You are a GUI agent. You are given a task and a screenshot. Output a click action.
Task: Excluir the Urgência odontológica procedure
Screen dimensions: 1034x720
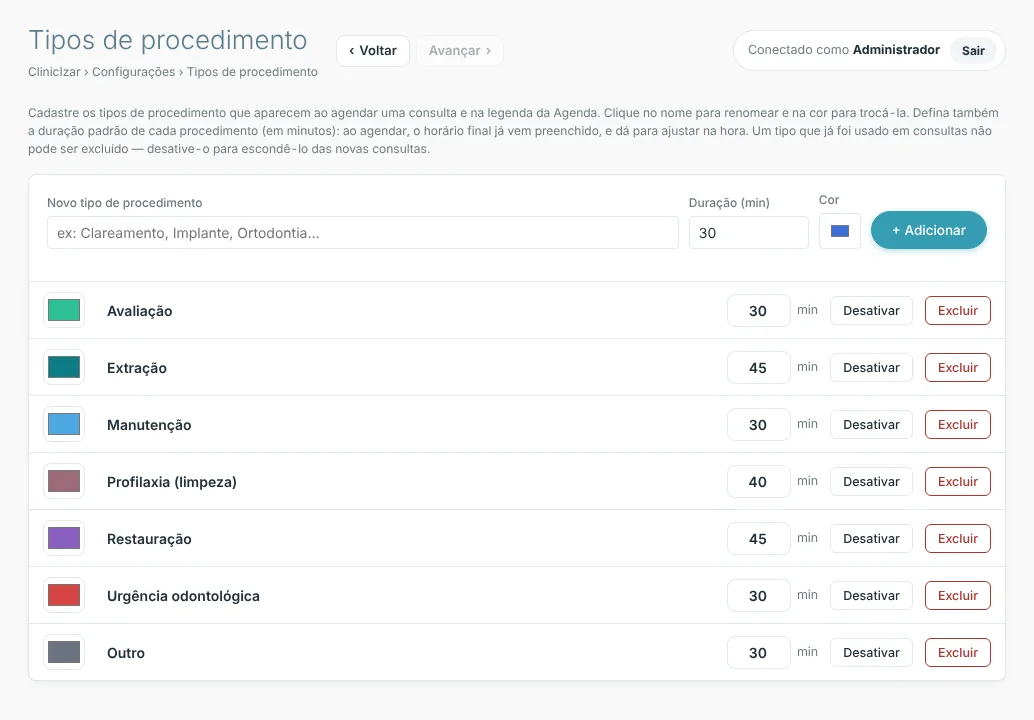pos(958,595)
